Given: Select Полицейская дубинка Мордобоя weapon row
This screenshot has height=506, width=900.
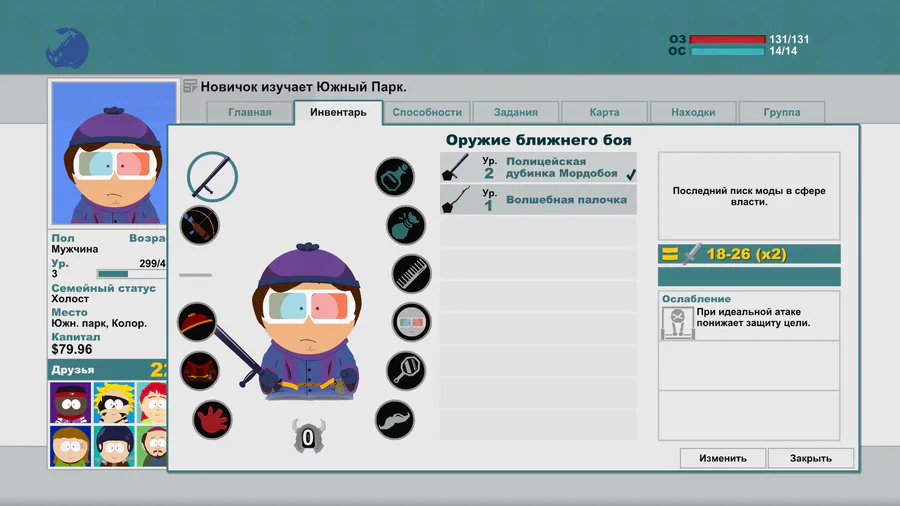Looking at the screenshot, I should click(x=538, y=167).
